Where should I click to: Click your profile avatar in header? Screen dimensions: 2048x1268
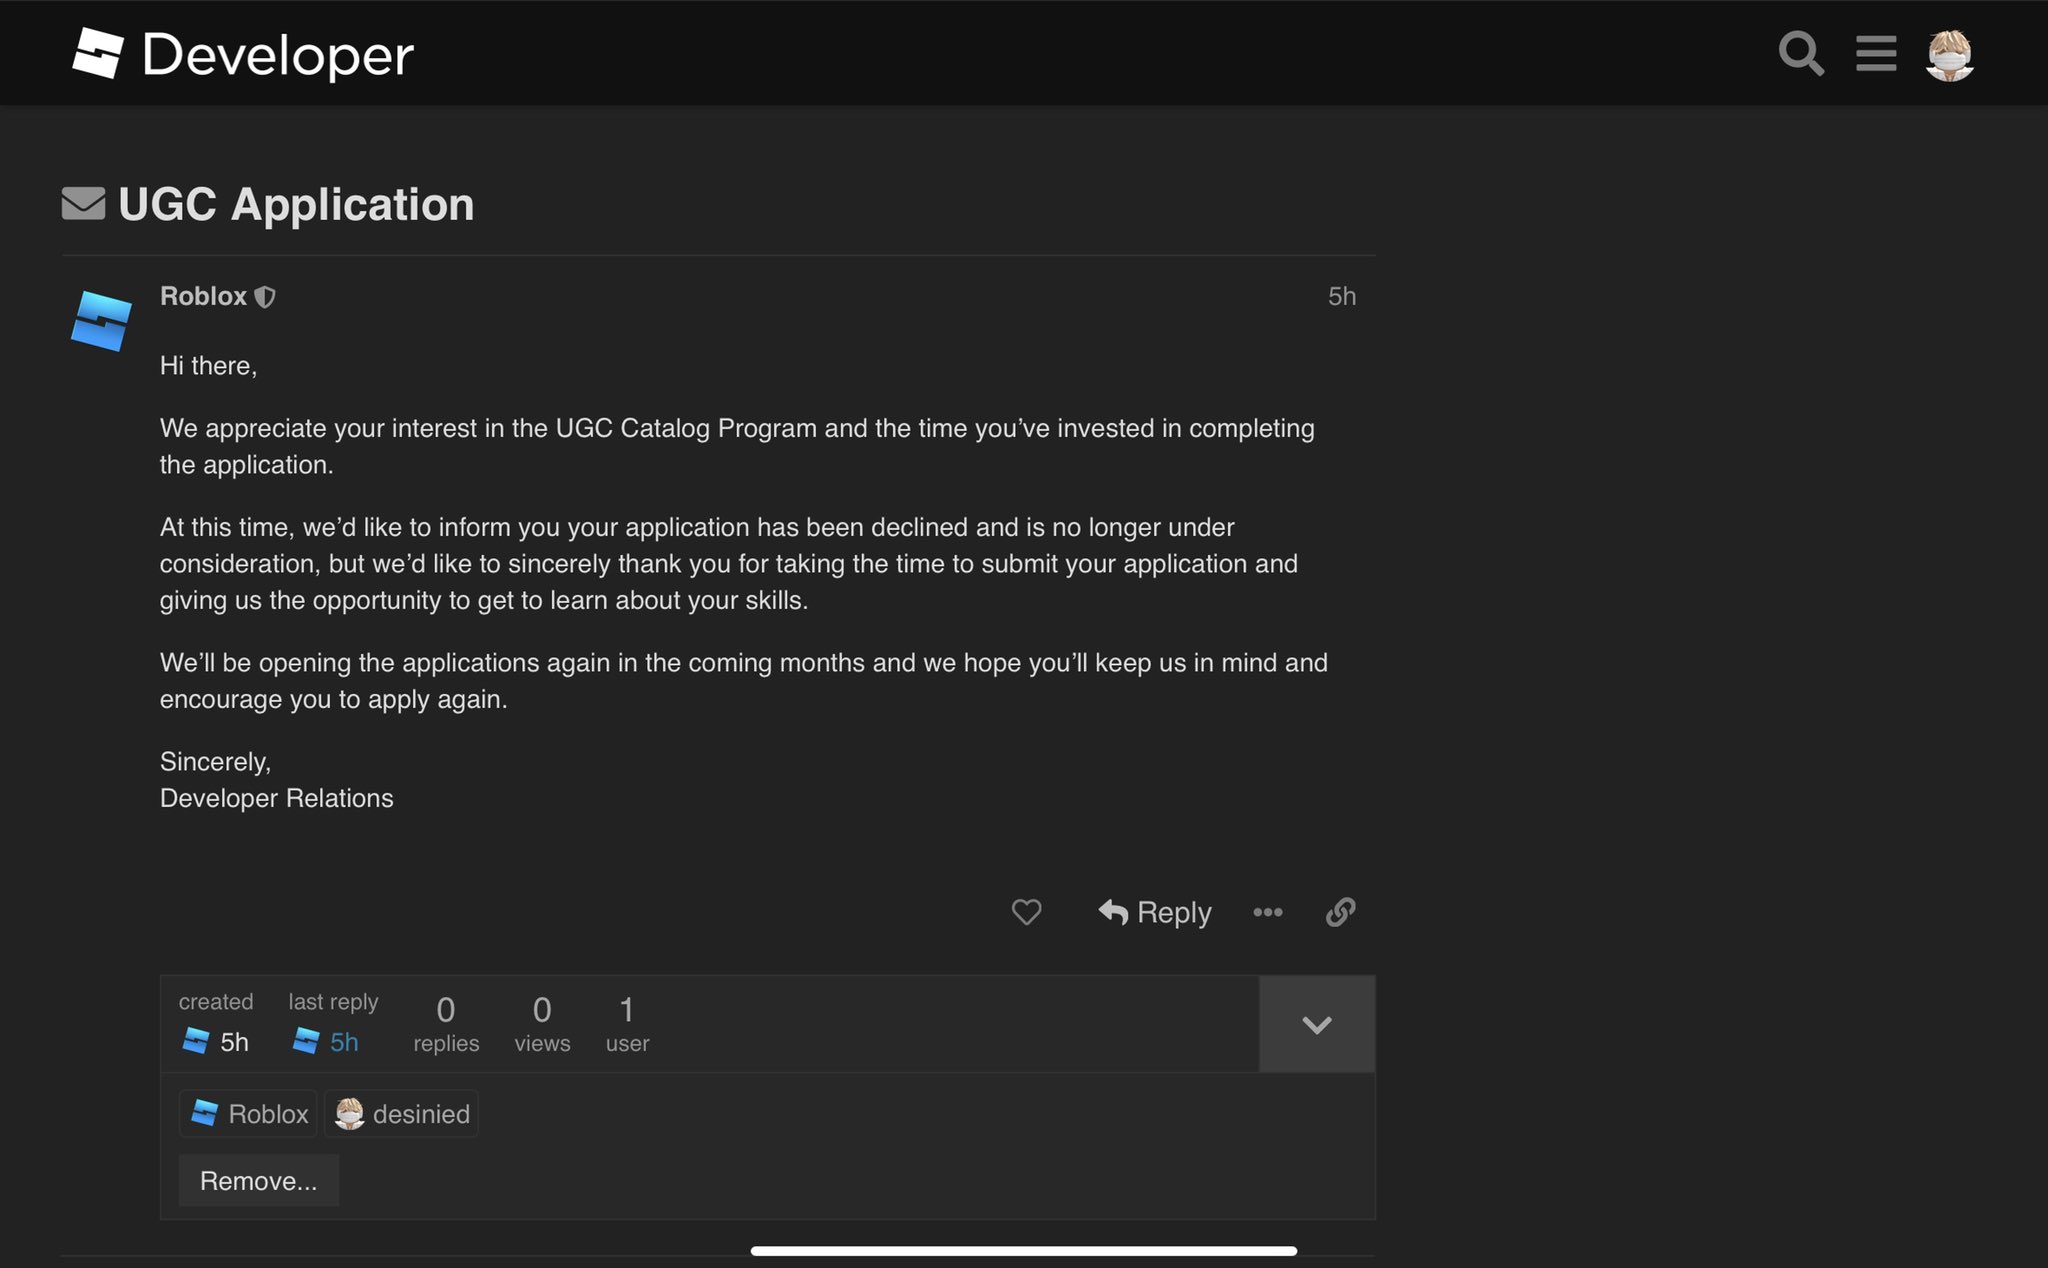(x=1949, y=55)
